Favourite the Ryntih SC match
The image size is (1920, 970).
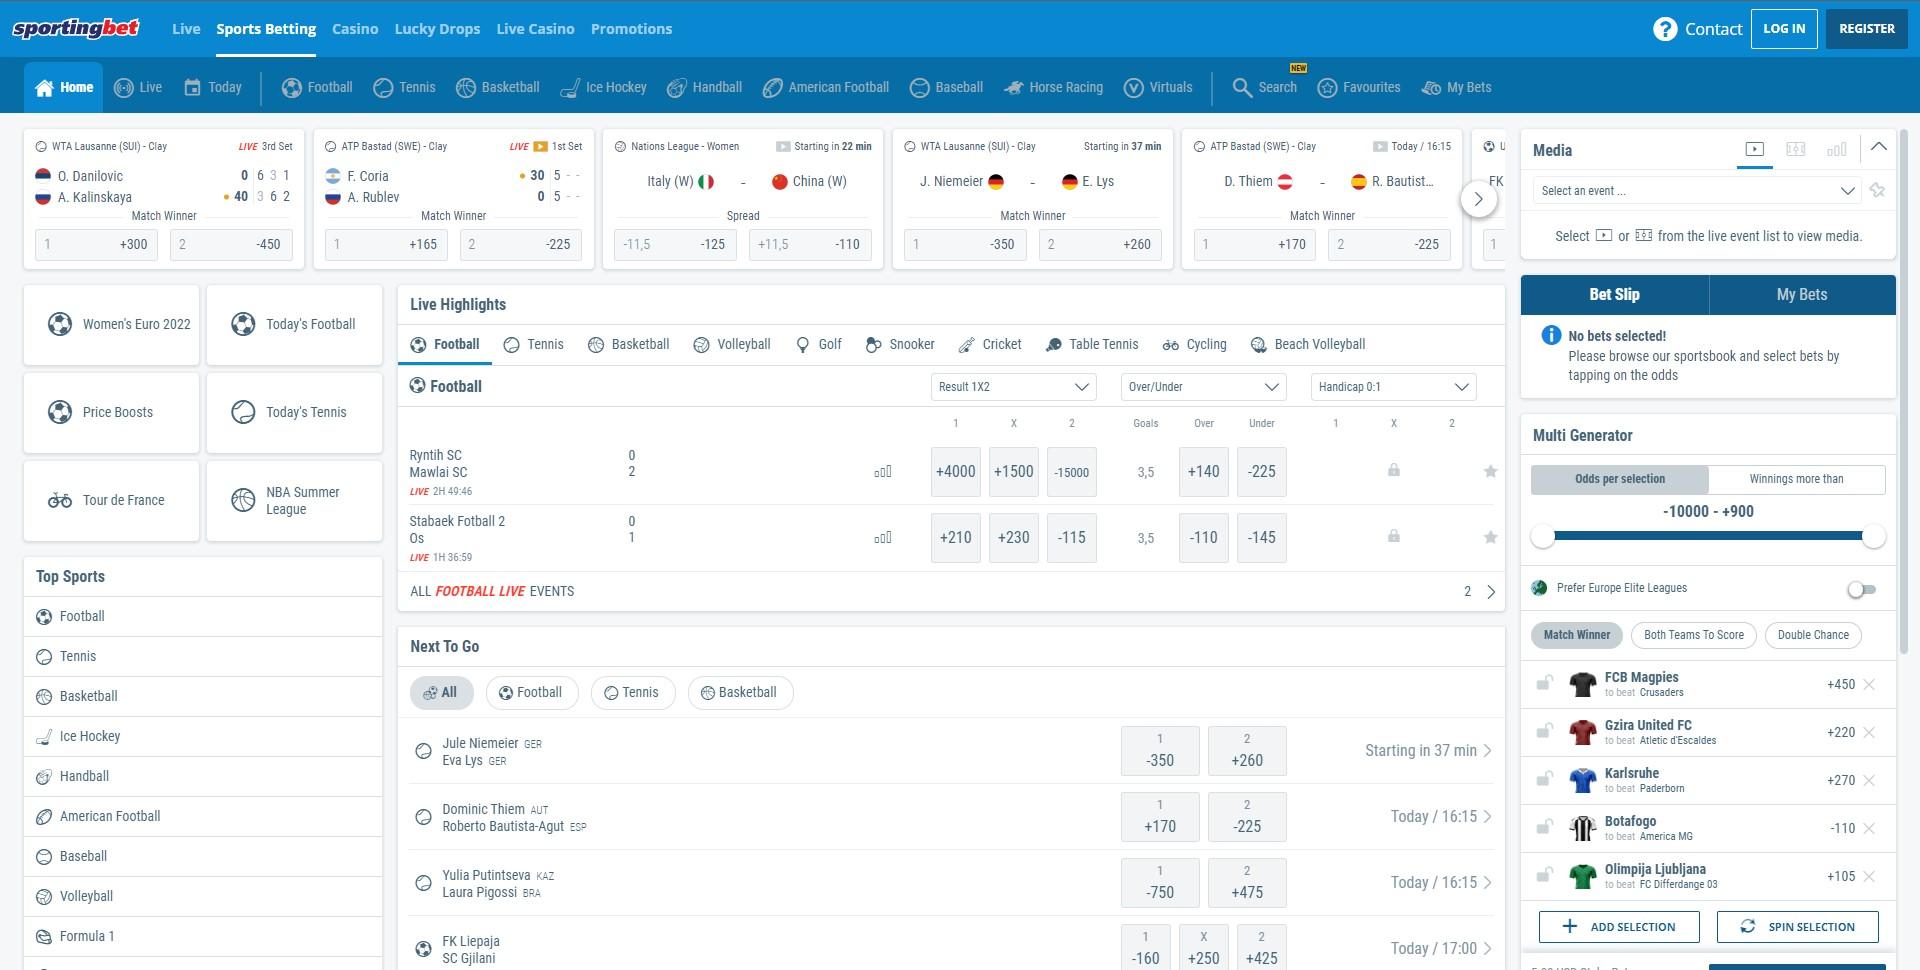(1490, 471)
